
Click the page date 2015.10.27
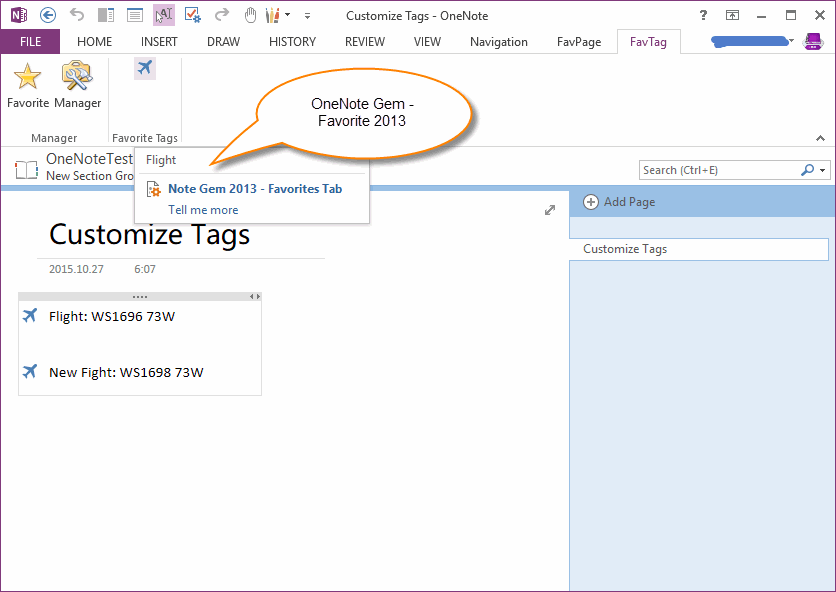[x=76, y=269]
